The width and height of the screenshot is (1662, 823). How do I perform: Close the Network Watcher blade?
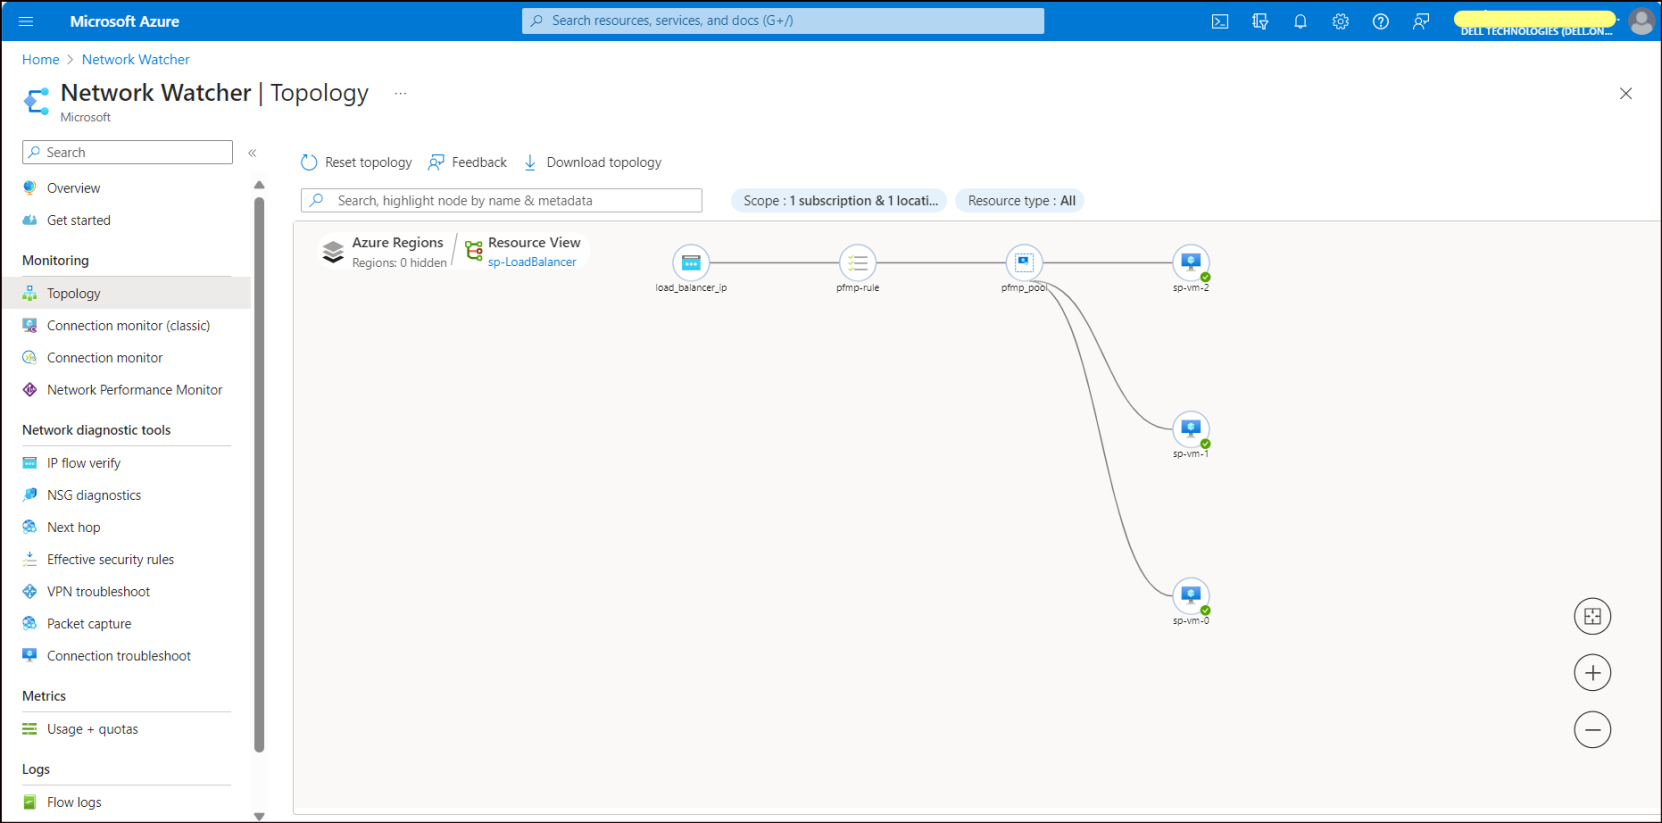click(1626, 93)
